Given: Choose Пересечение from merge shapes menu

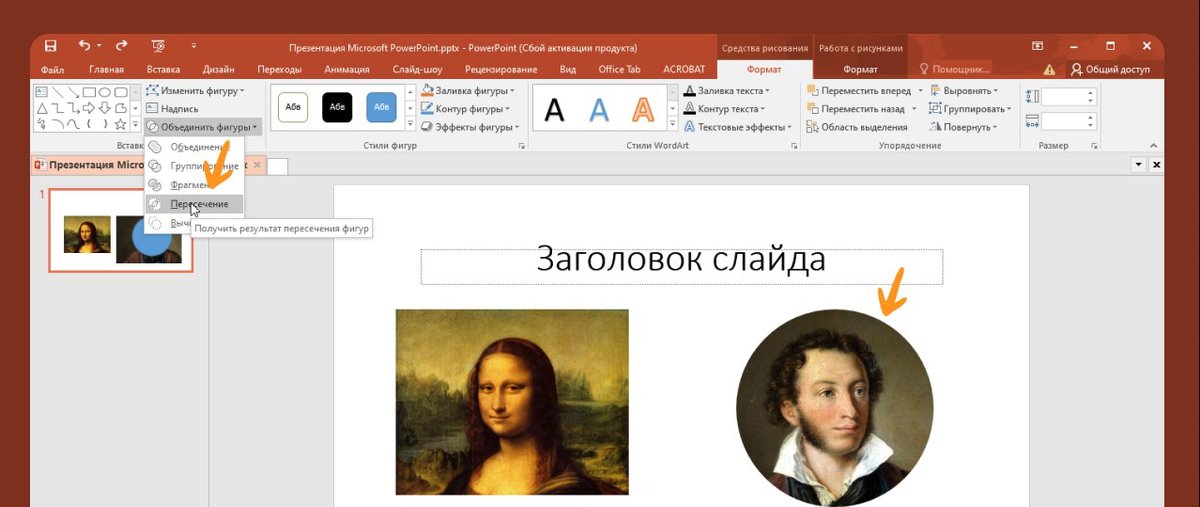Looking at the screenshot, I should 193,204.
